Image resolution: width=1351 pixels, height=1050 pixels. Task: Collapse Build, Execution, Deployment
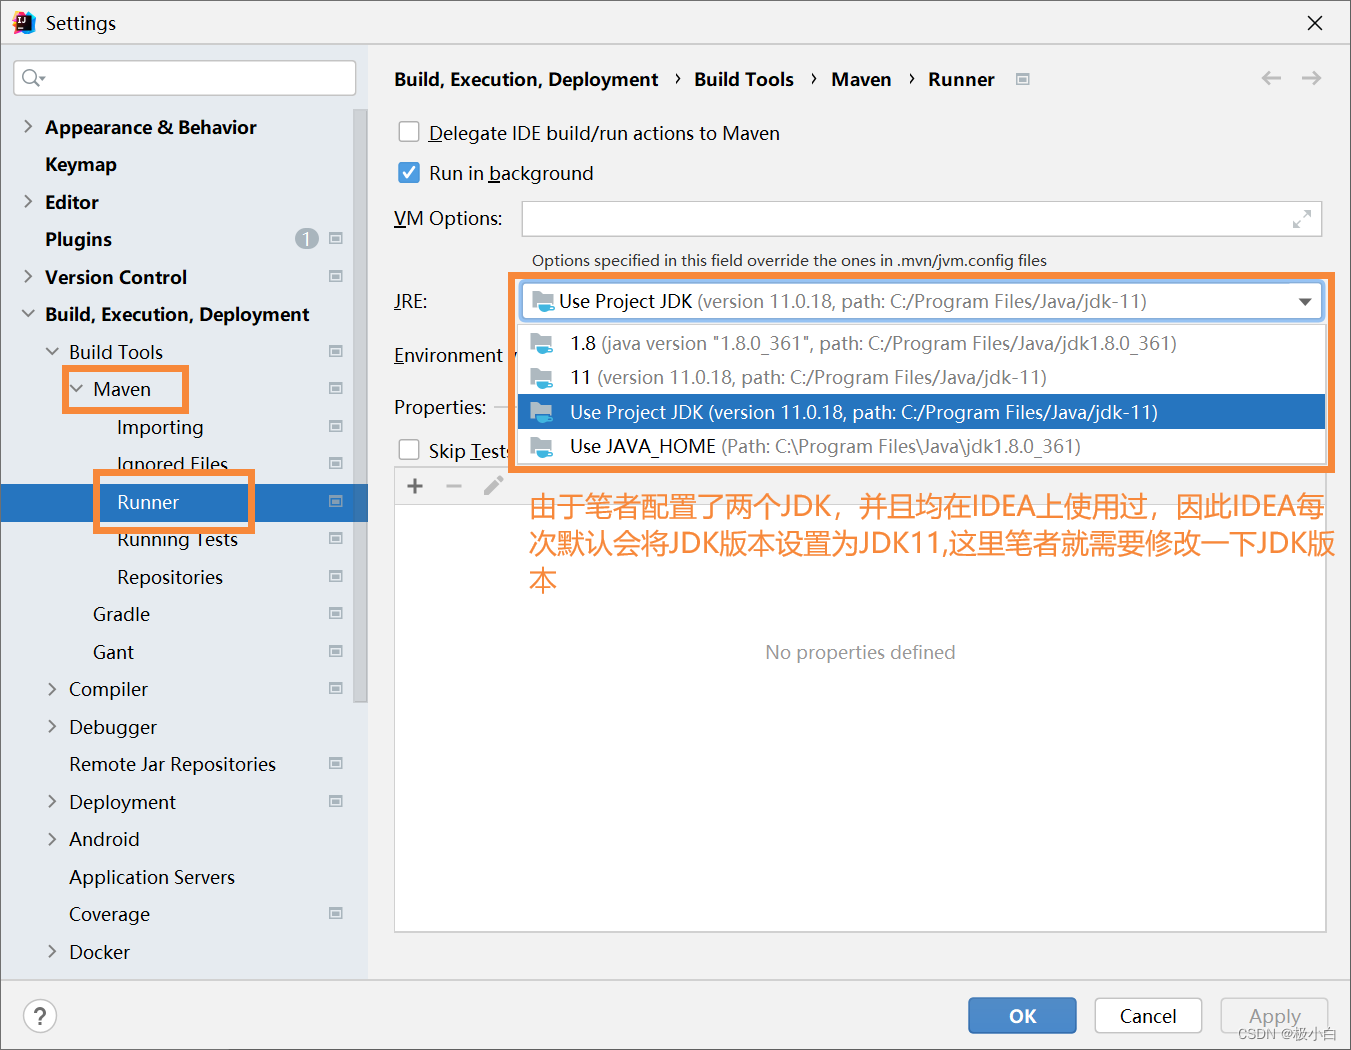[x=28, y=314]
